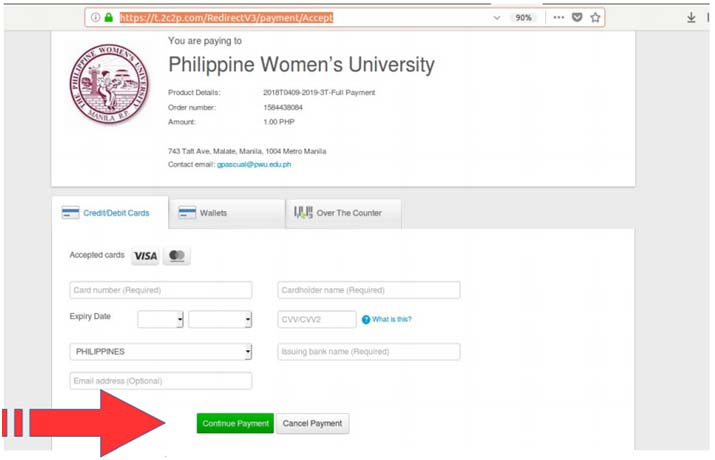Select the 2c2p payment URL text
The height and width of the screenshot is (460, 715).
pyautogui.click(x=226, y=18)
